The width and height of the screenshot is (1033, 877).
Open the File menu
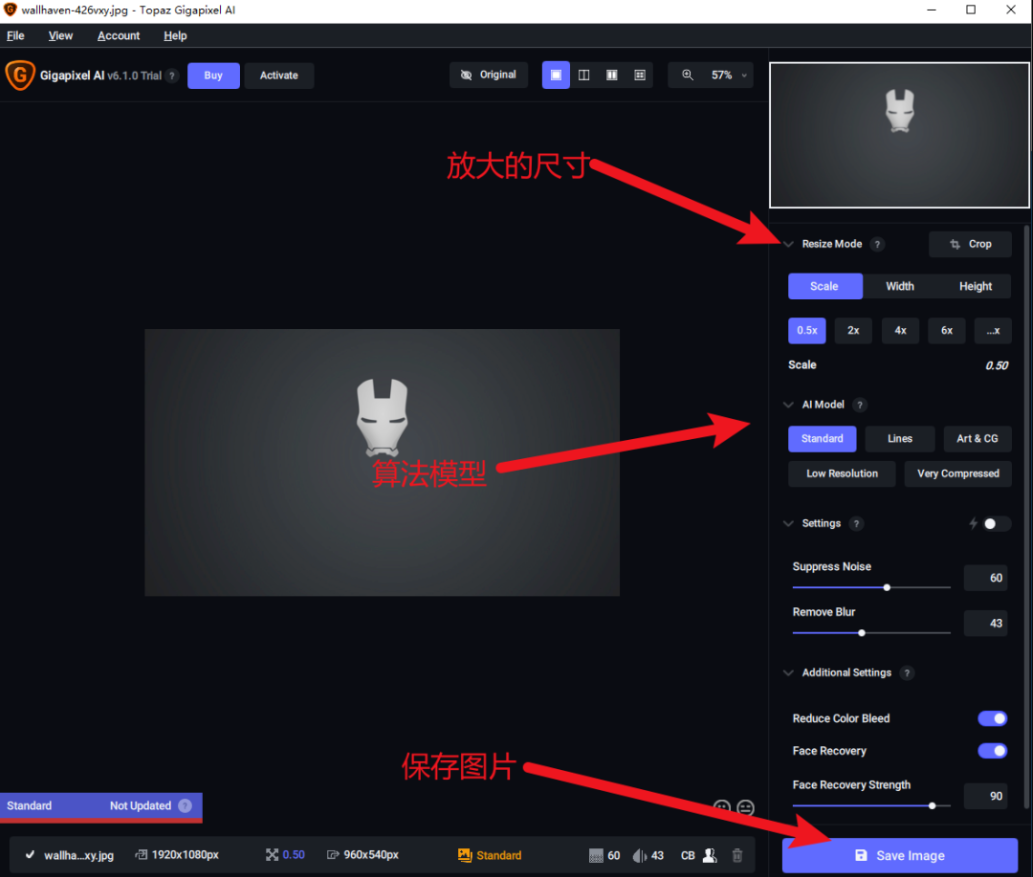(15, 36)
